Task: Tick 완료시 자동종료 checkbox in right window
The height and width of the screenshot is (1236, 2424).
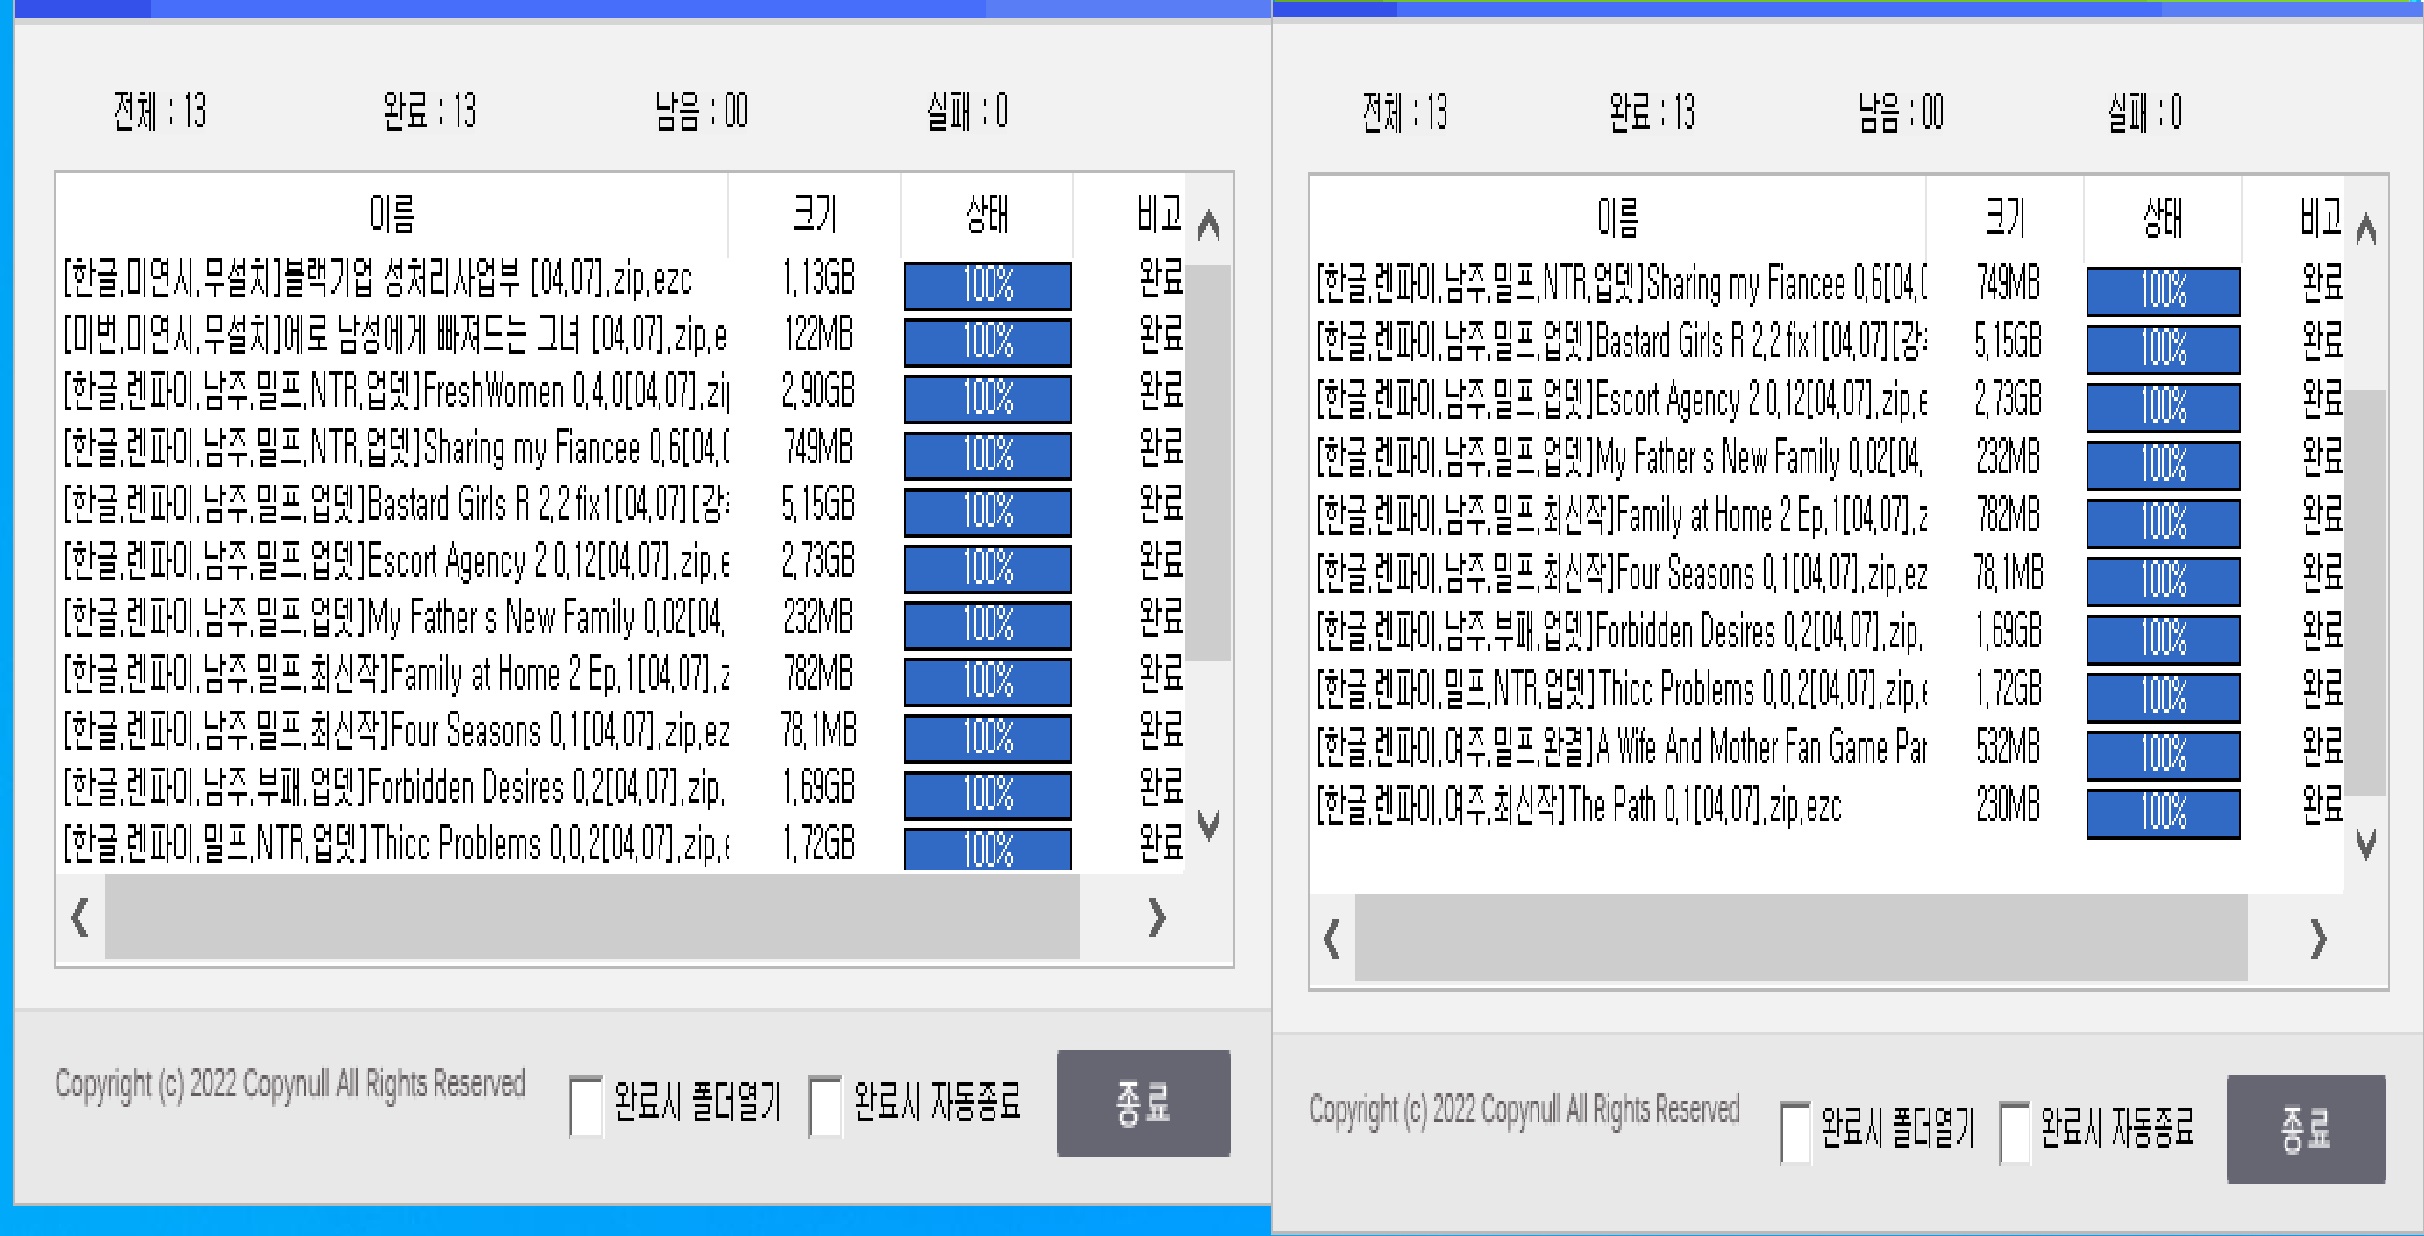Action: (x=2014, y=1132)
